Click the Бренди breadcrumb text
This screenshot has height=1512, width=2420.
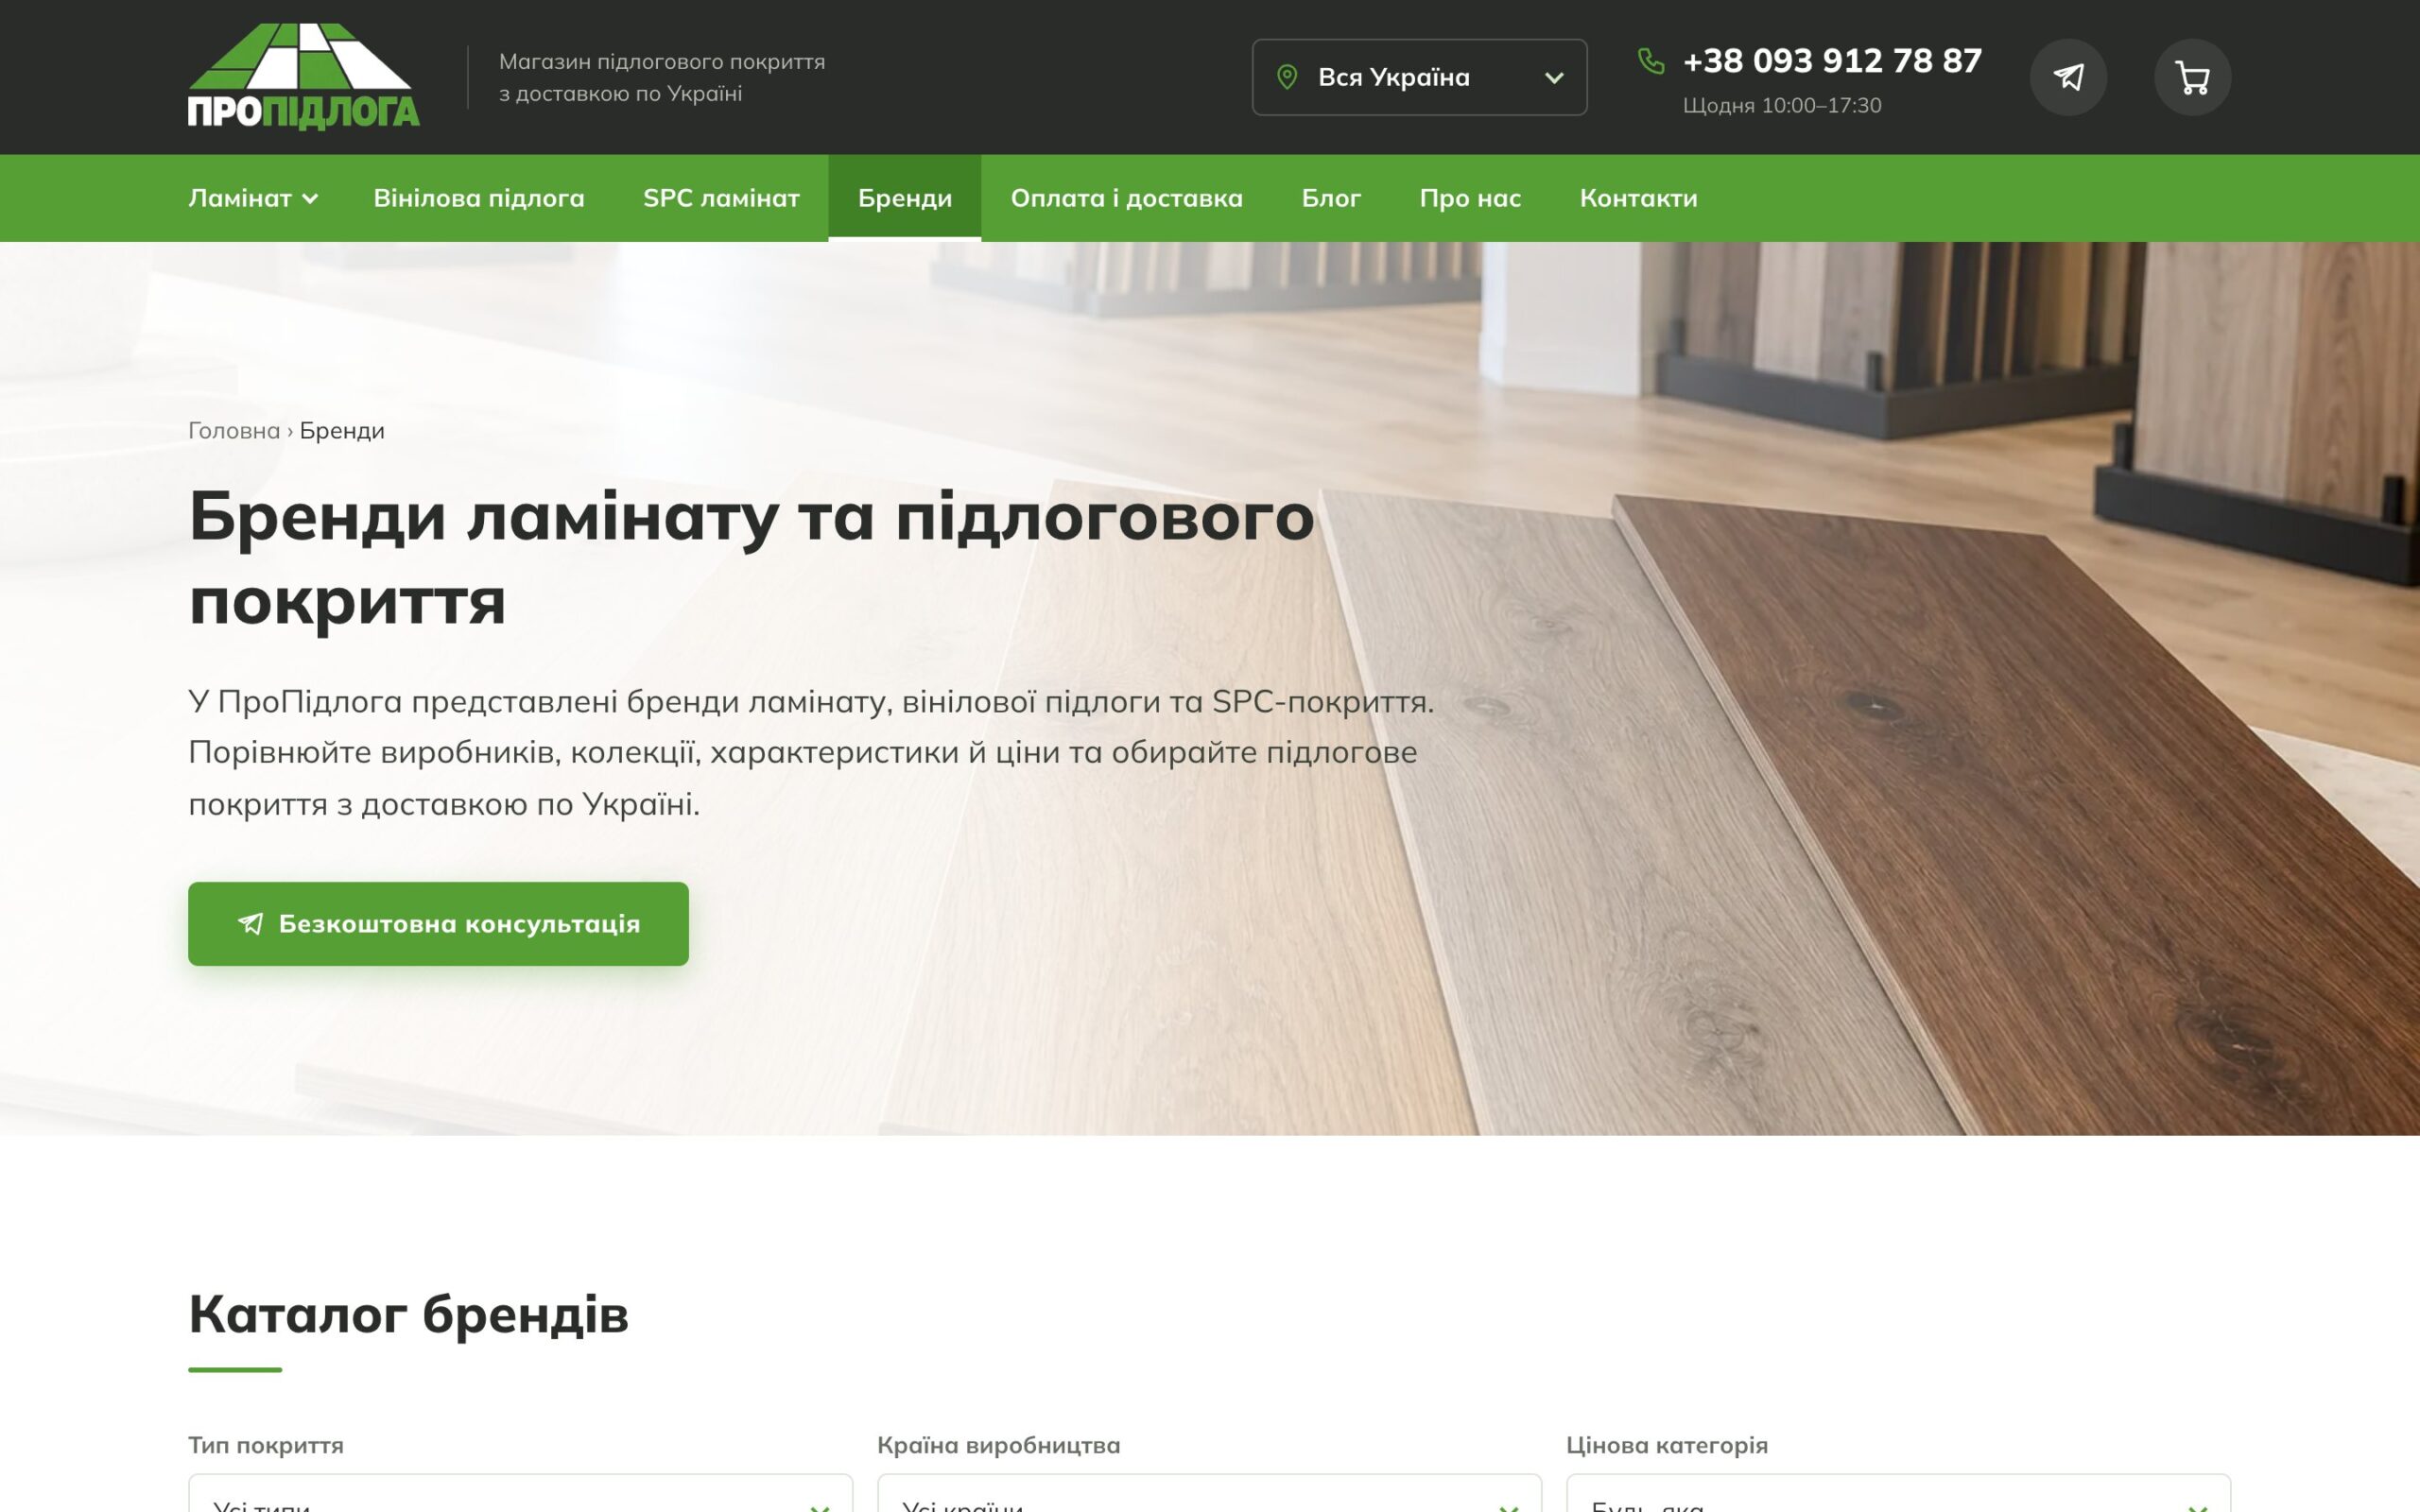[342, 431]
